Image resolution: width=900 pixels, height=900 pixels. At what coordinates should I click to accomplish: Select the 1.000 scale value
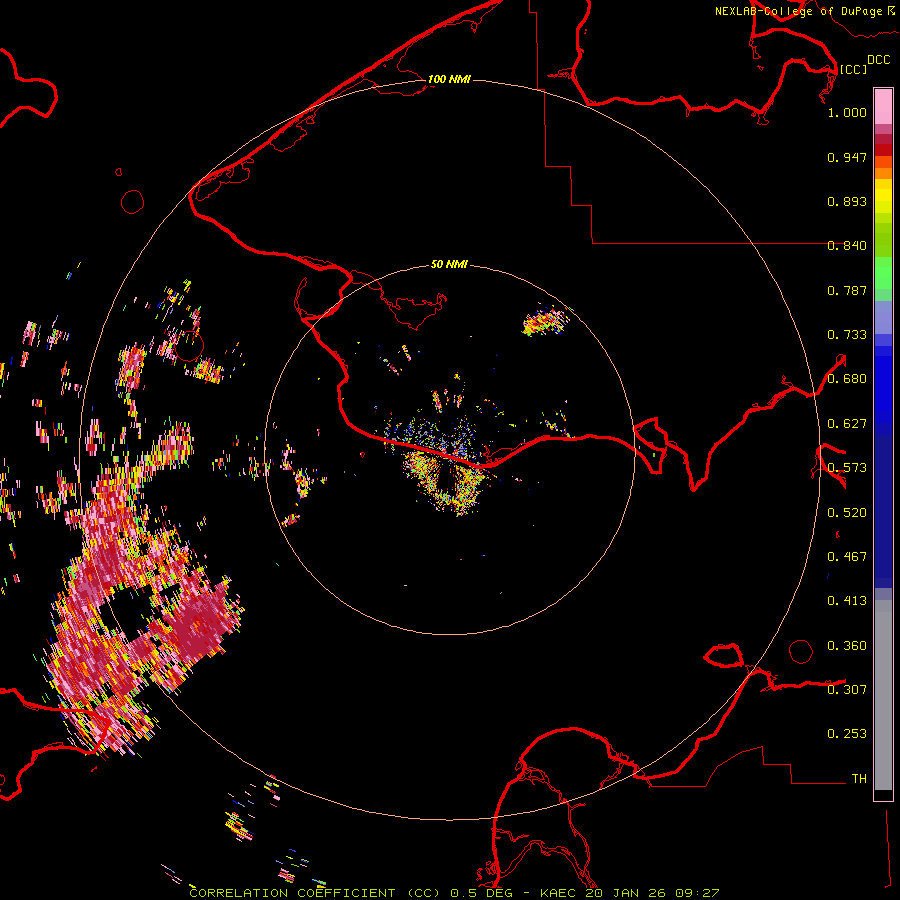tap(847, 112)
